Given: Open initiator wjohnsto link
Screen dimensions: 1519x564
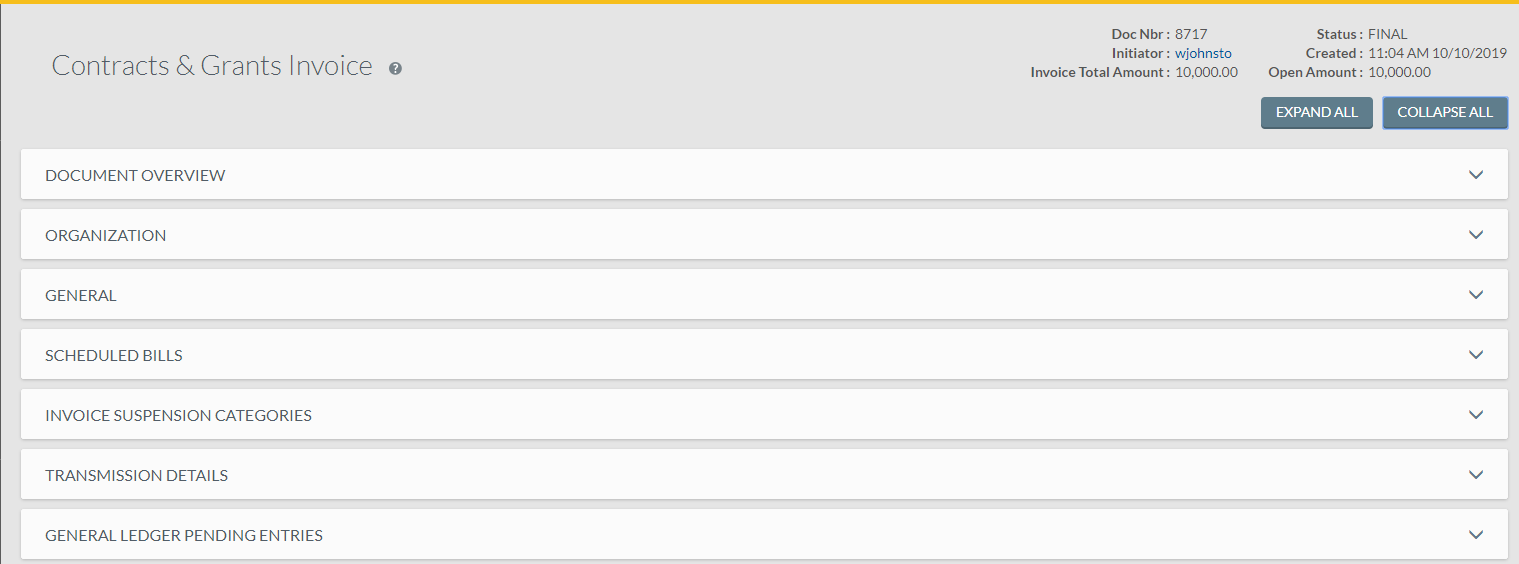Looking at the screenshot, I should pos(1203,53).
